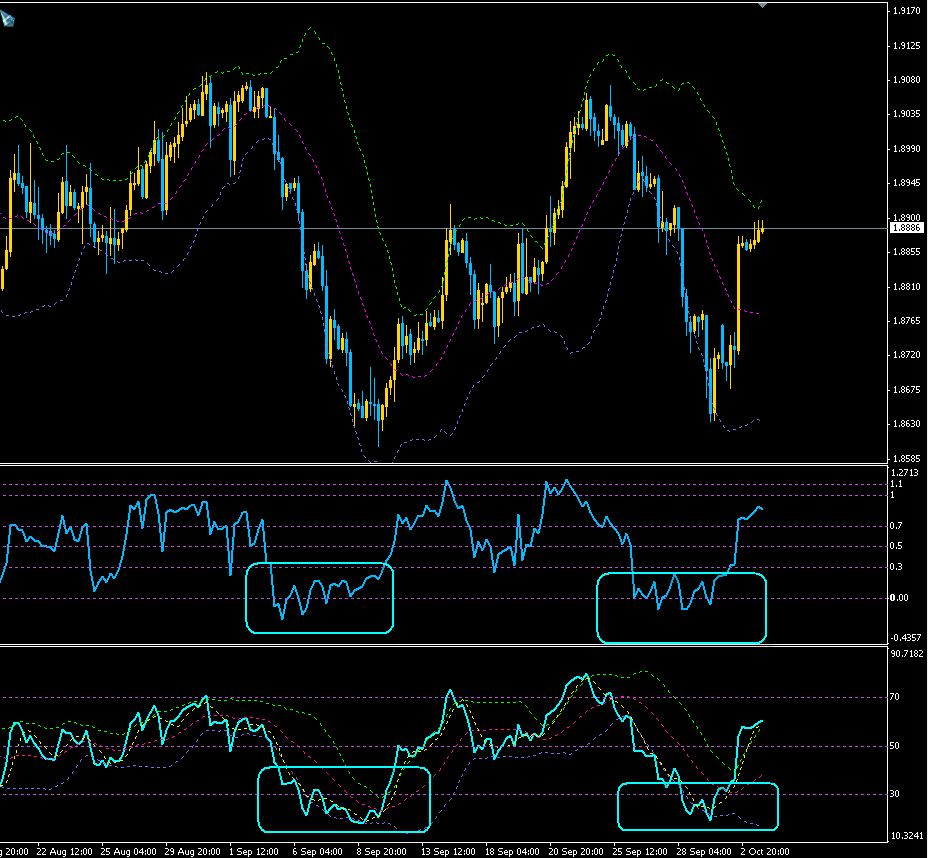
Task: Click the 2 Oct 20:00 time label
Action: click(x=765, y=851)
